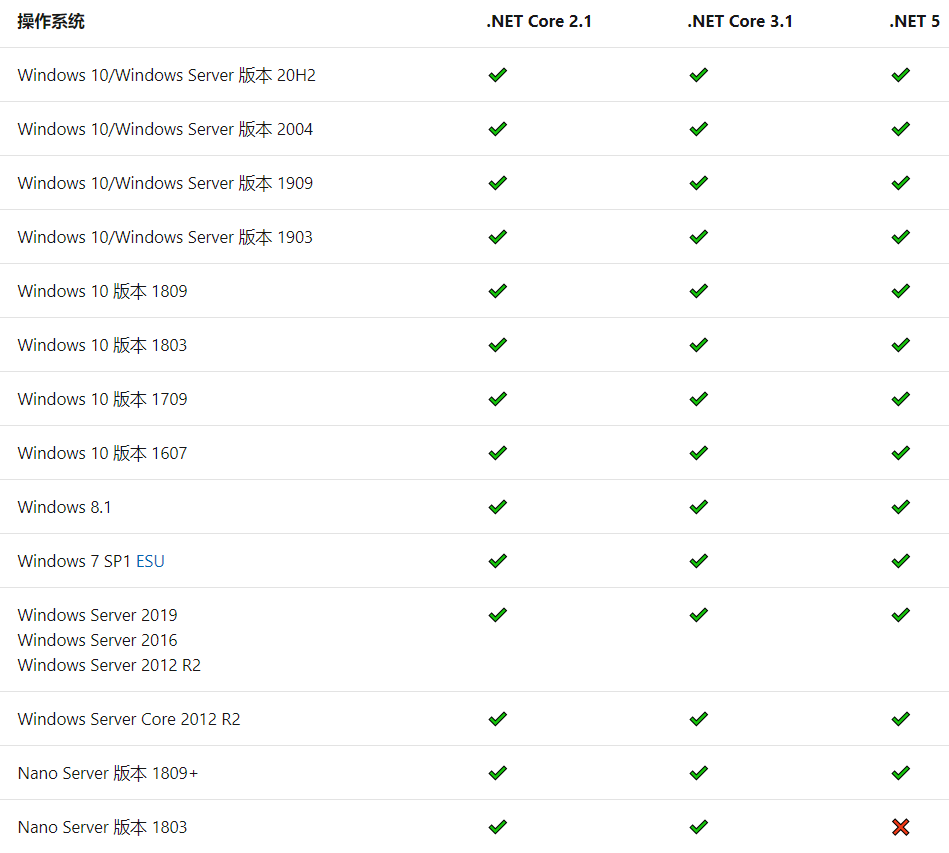949x853 pixels.
Task: Click the .NET Core 2.1 checkmark for Windows Server 2019
Action: (497, 615)
